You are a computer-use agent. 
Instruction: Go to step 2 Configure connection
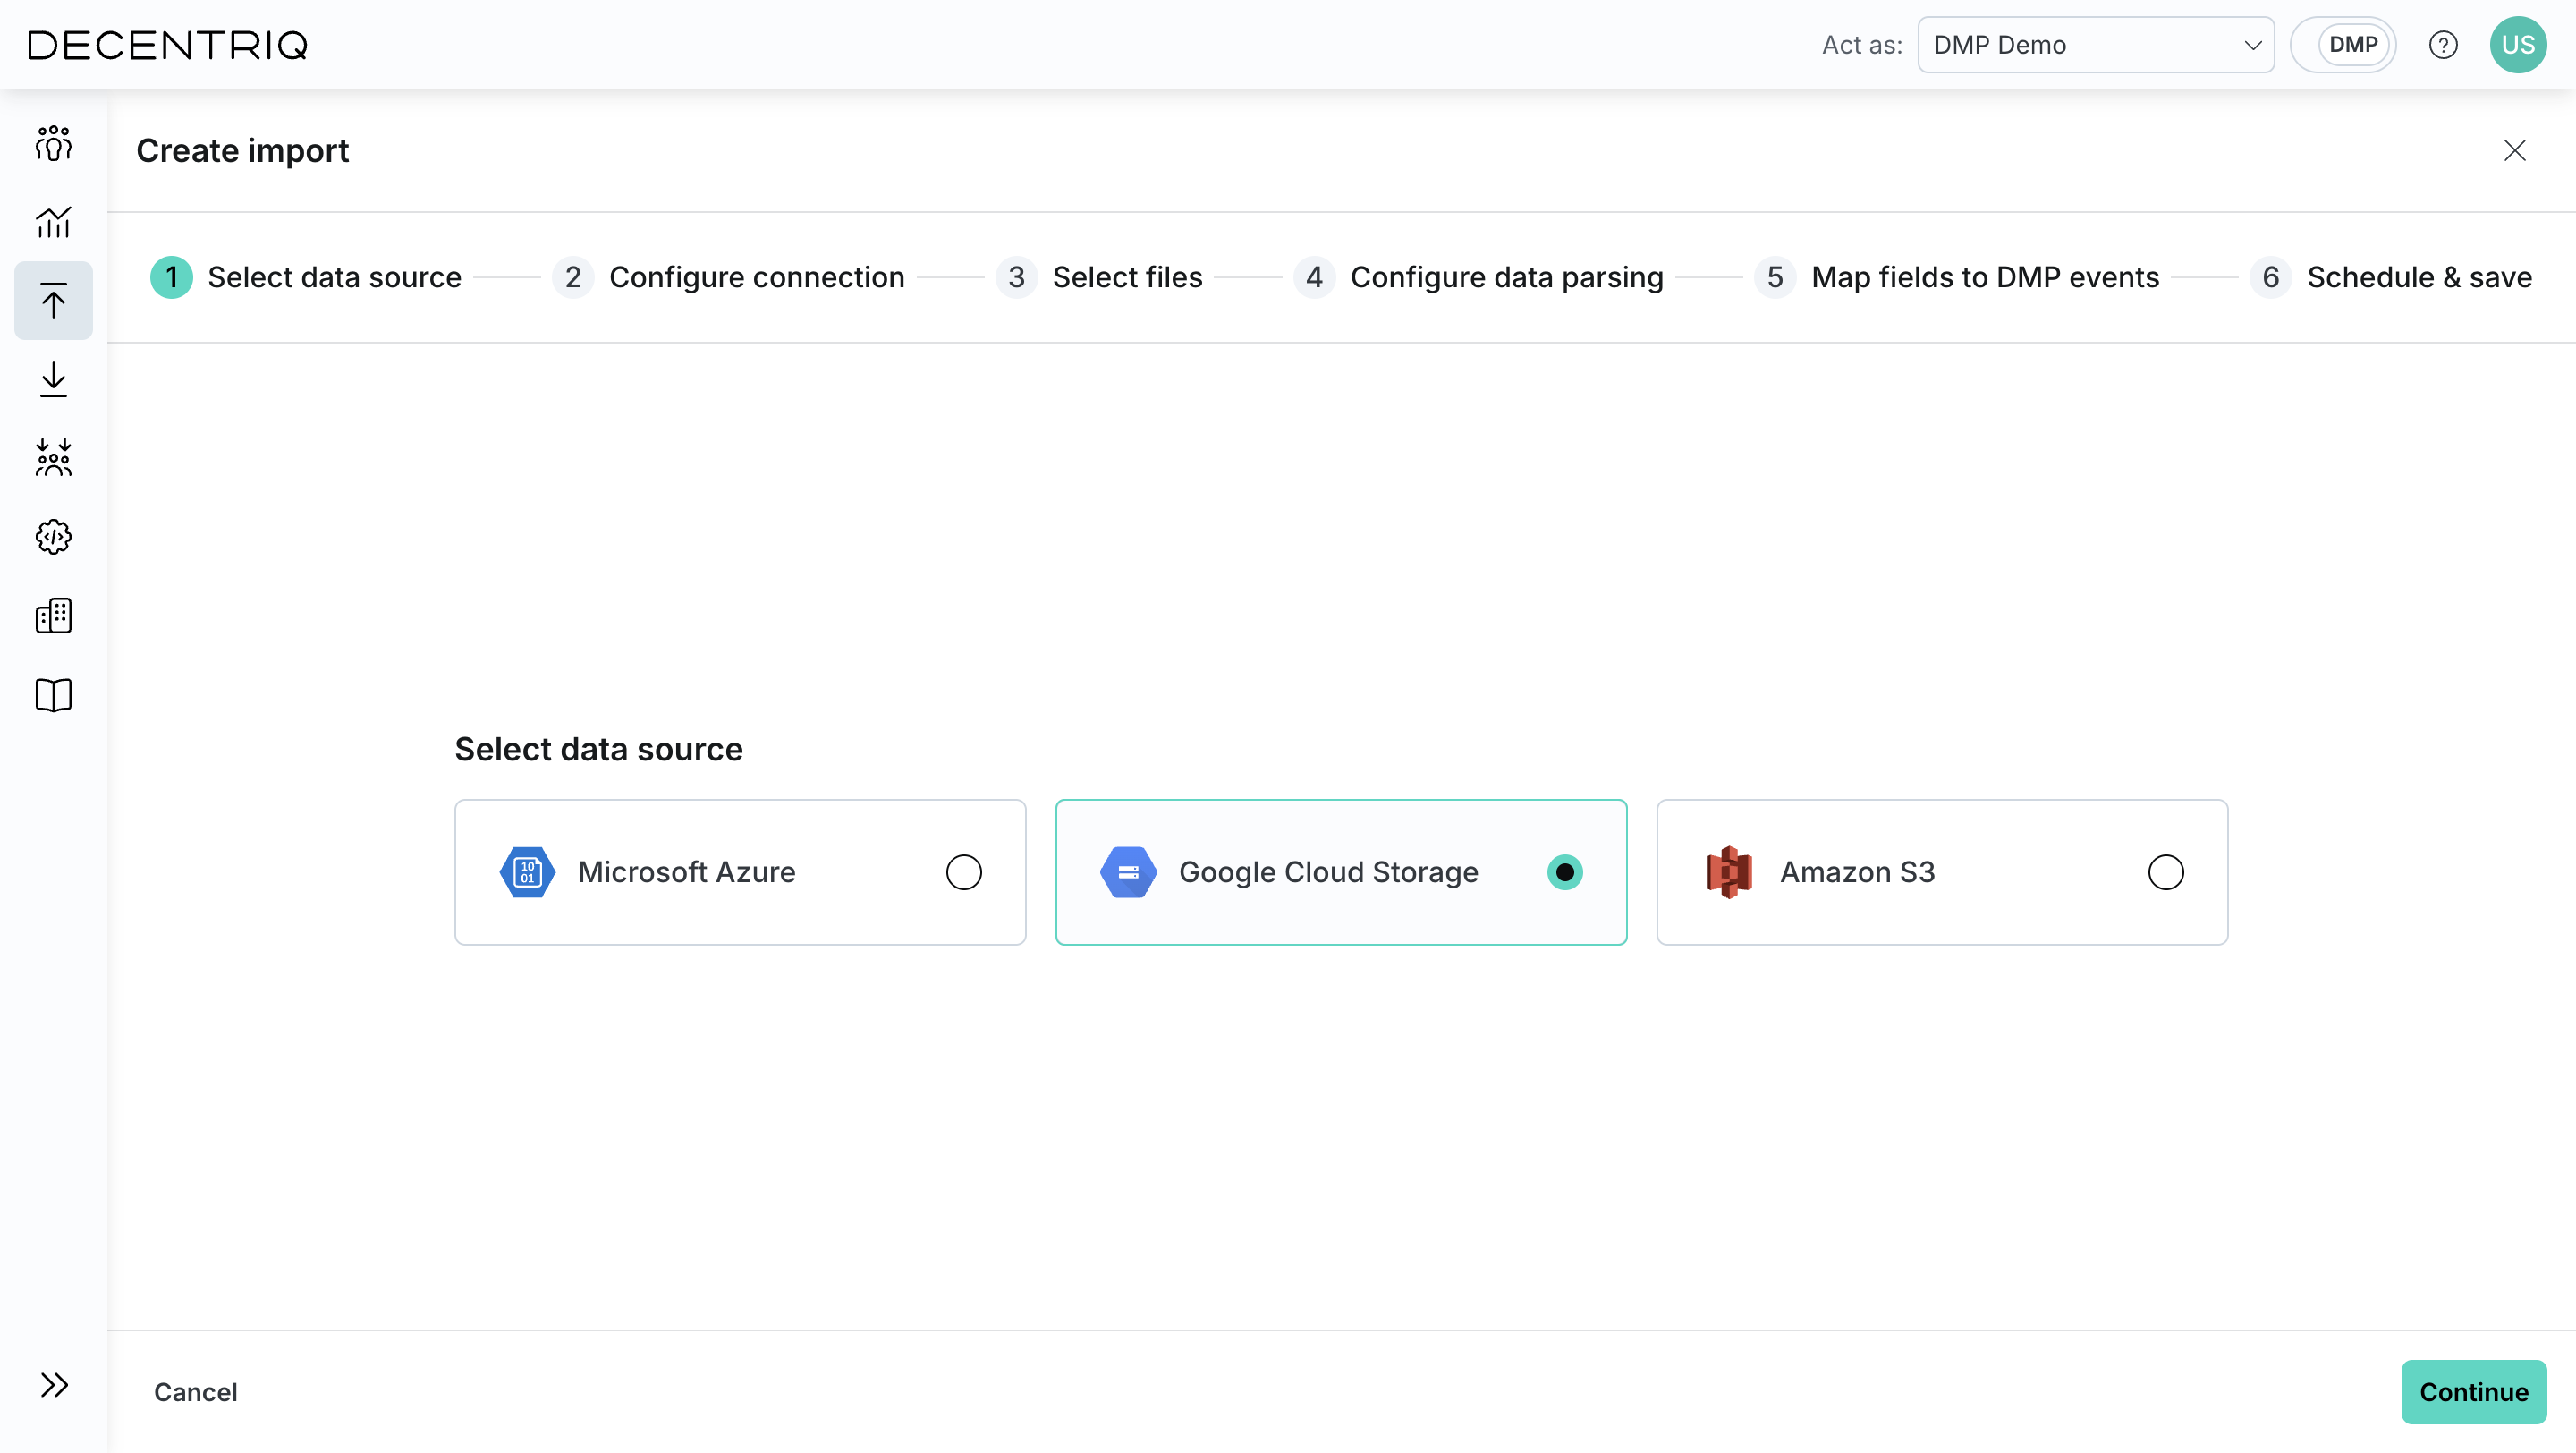pos(728,277)
